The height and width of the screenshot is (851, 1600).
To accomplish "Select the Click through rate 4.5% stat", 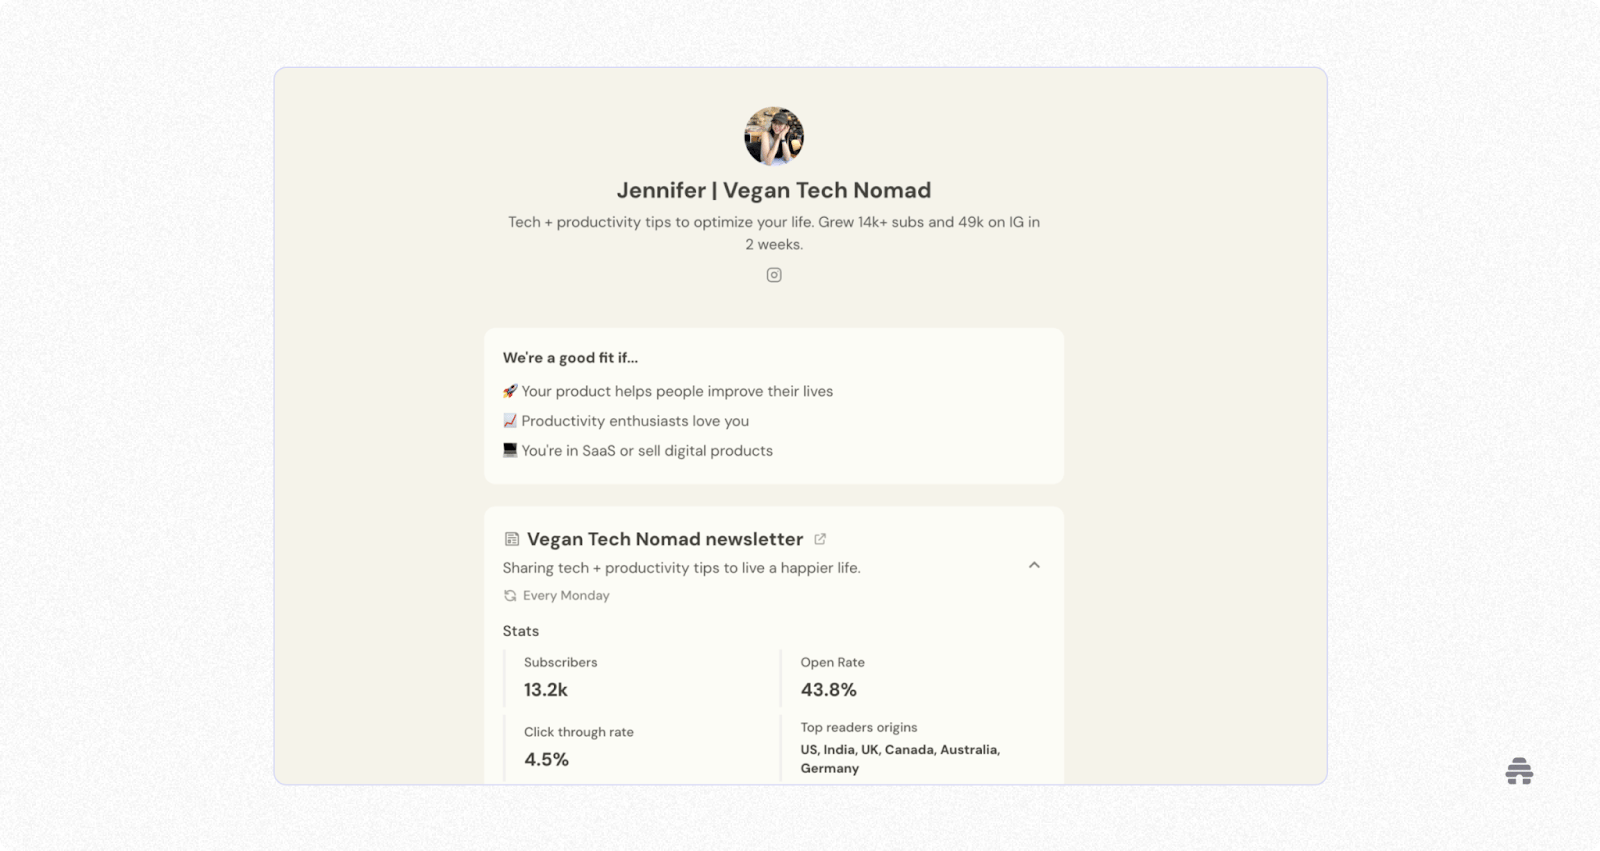I will click(x=547, y=759).
